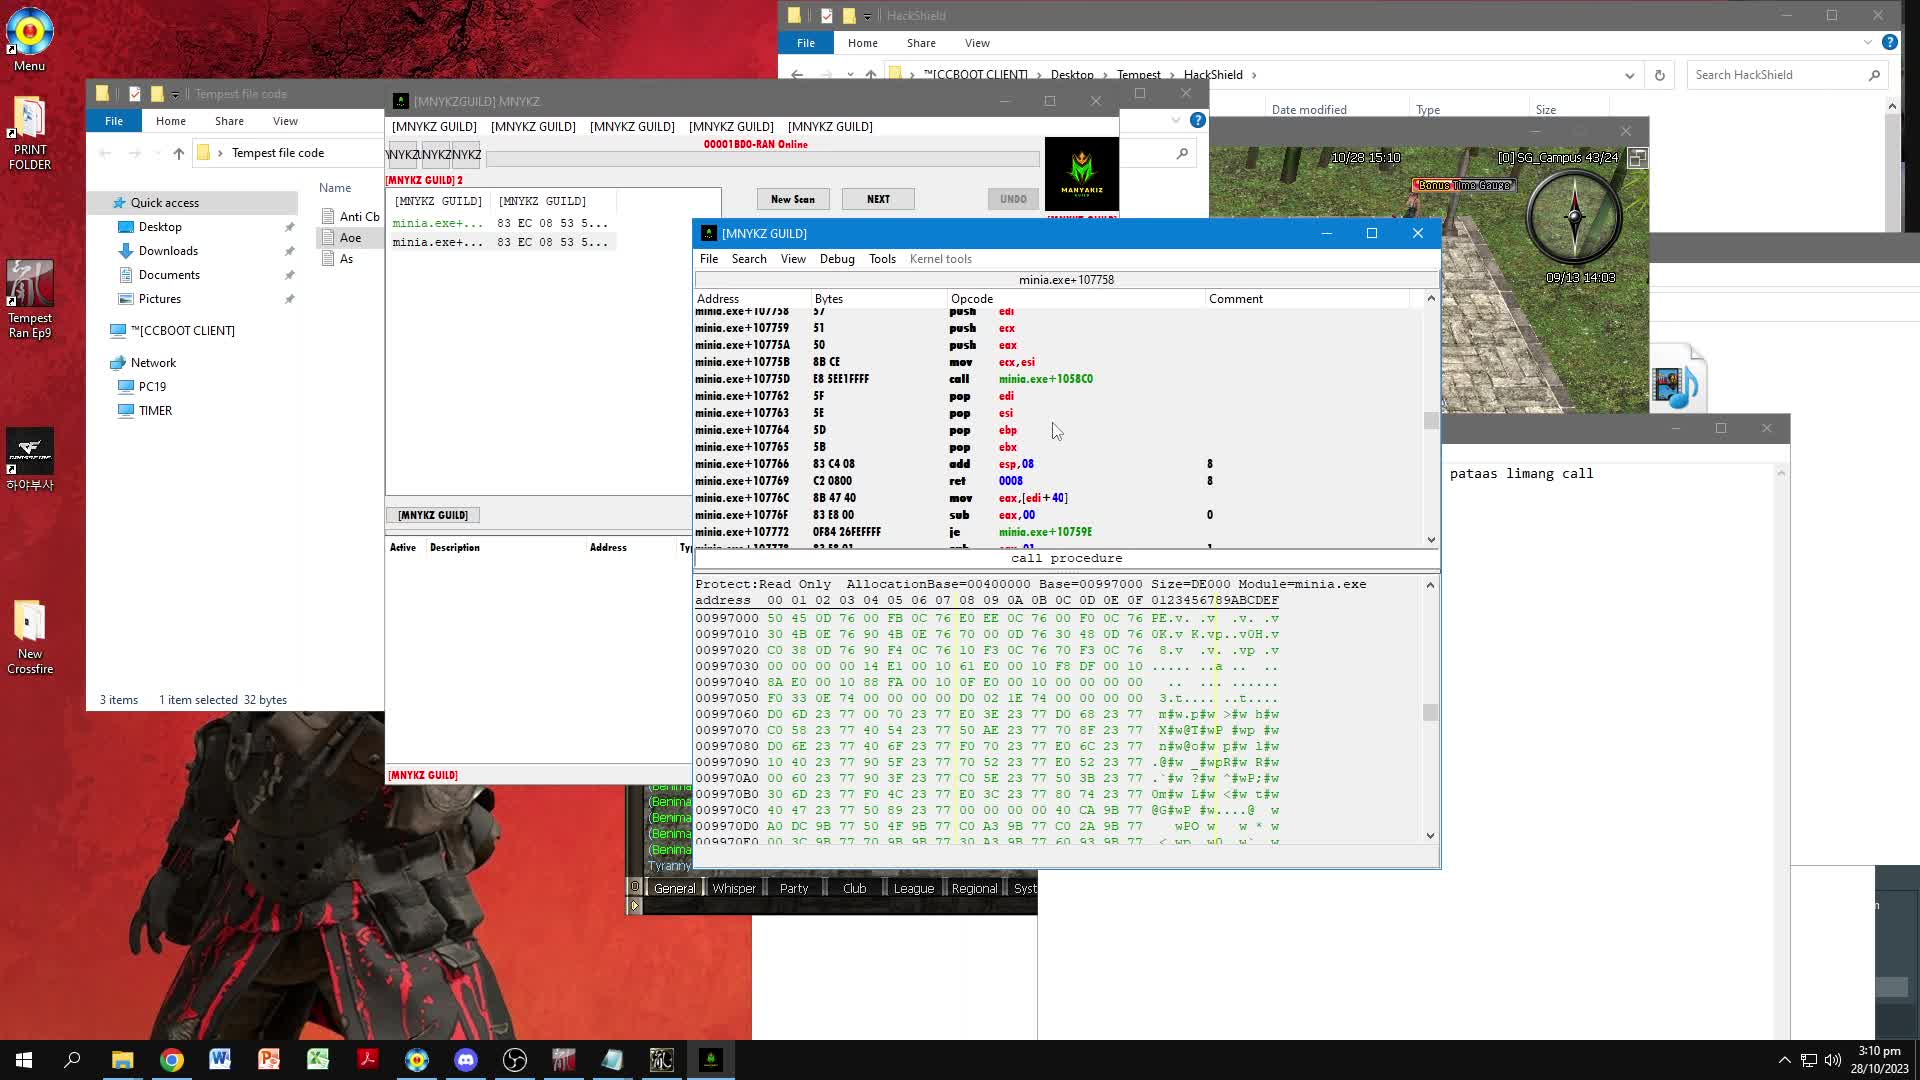This screenshot has height=1080, width=1920.
Task: Open Discord from the taskbar
Action: (x=466, y=1060)
